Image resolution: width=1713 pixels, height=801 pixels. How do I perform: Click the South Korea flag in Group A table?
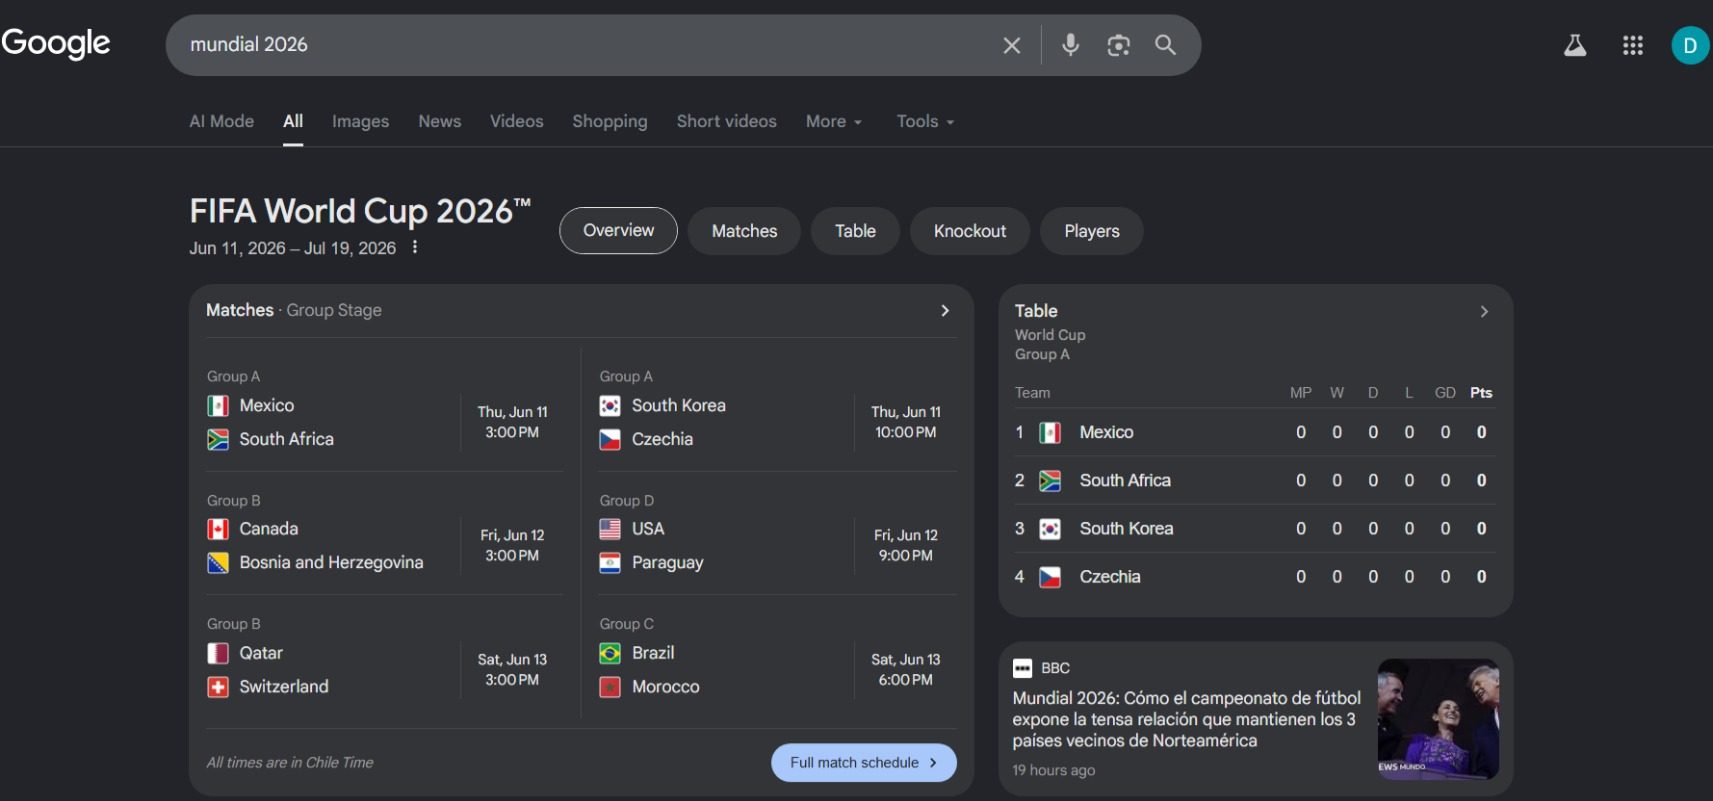pos(1050,528)
